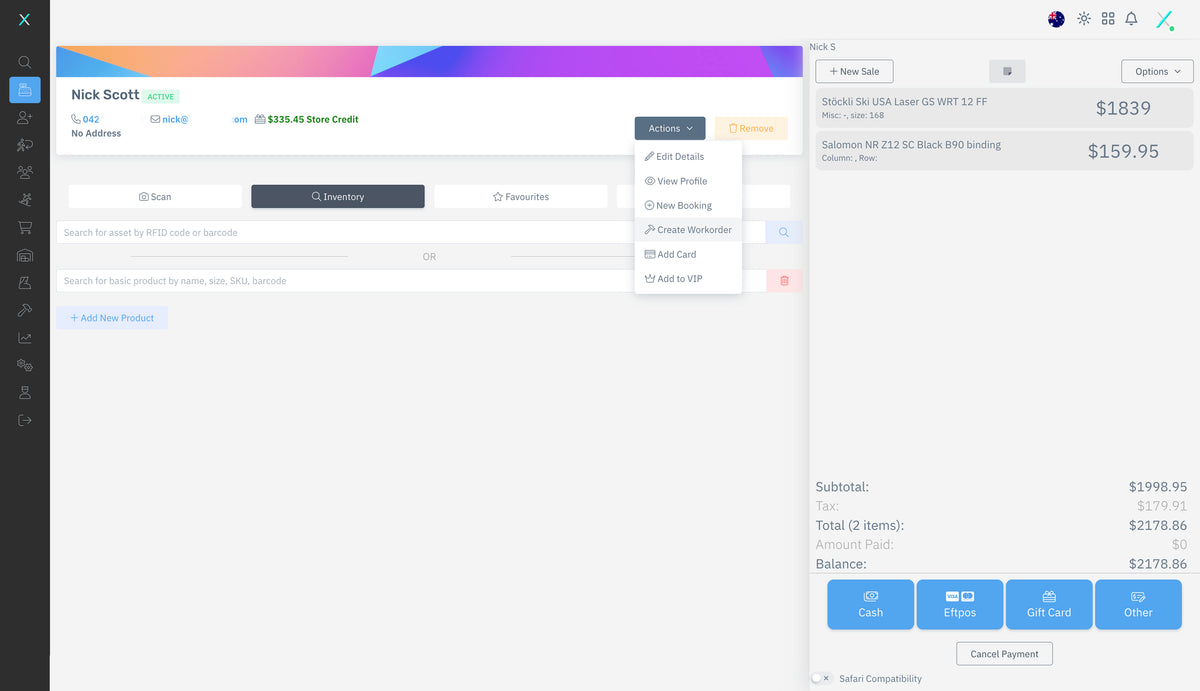Click the shopping cart icon in sidebar
The width and height of the screenshot is (1200, 691).
click(25, 228)
